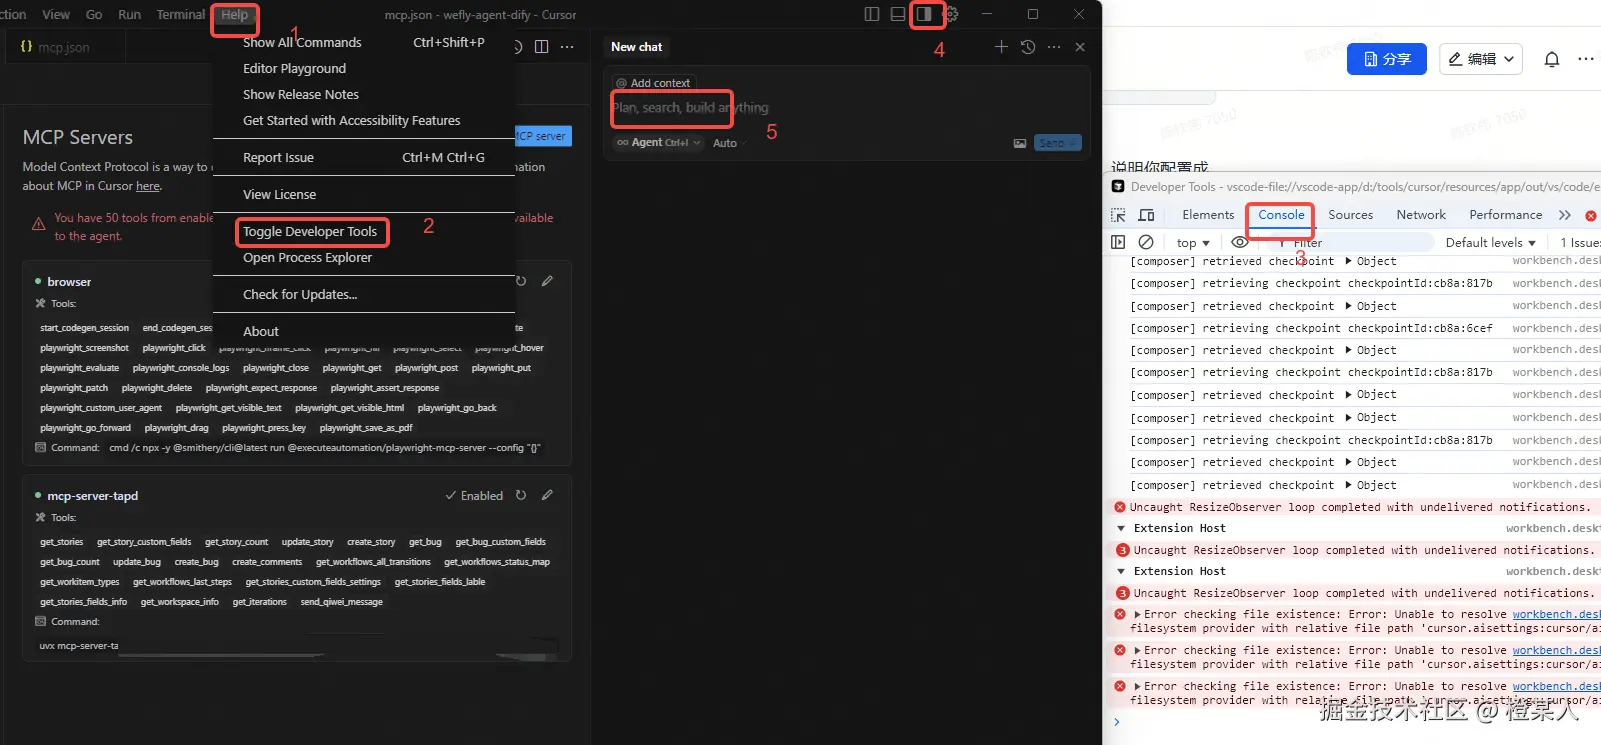Open editor more actions ellipsis
1601x745 pixels.
(x=567, y=47)
